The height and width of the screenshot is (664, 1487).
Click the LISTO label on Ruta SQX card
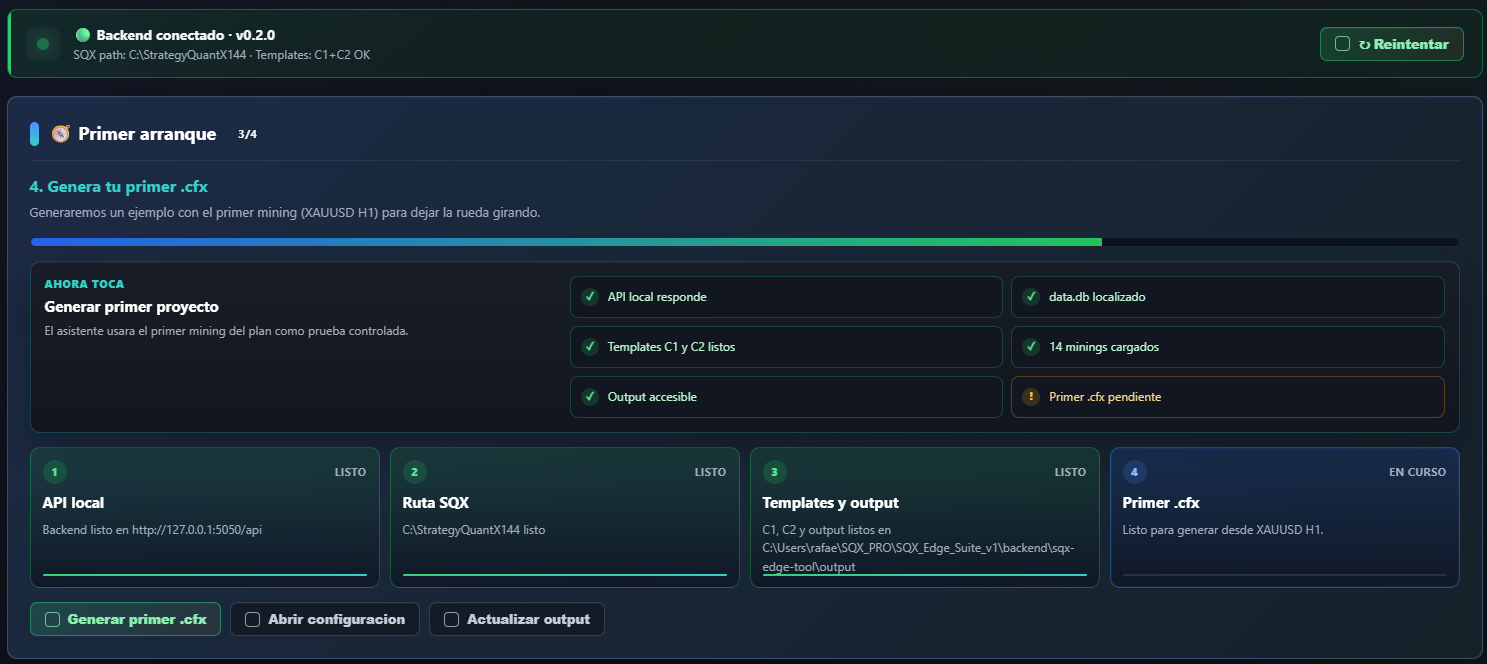click(x=710, y=472)
